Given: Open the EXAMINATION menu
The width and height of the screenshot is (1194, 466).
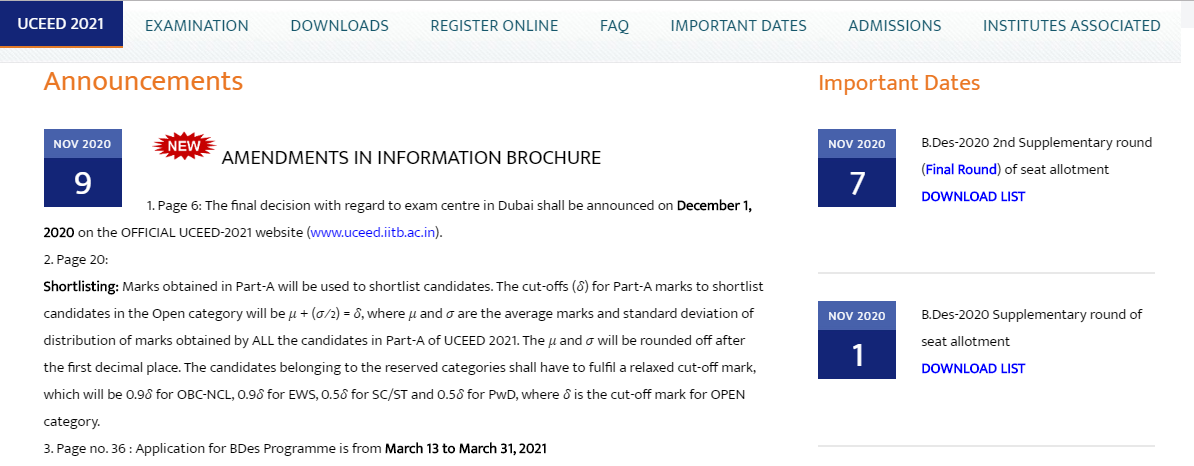Looking at the screenshot, I should tap(197, 26).
